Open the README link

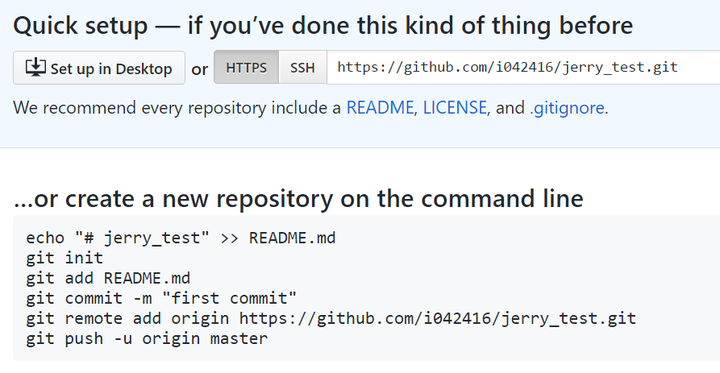tap(380, 107)
